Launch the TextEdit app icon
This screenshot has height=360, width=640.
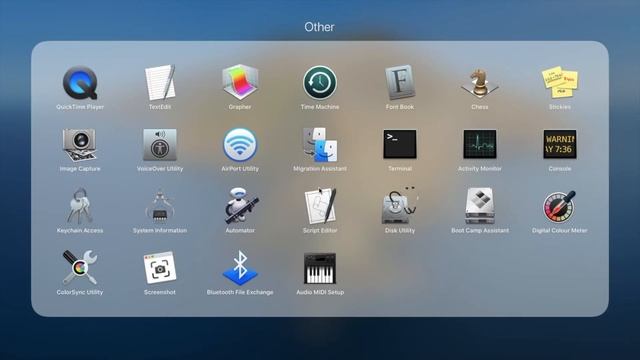(160, 82)
